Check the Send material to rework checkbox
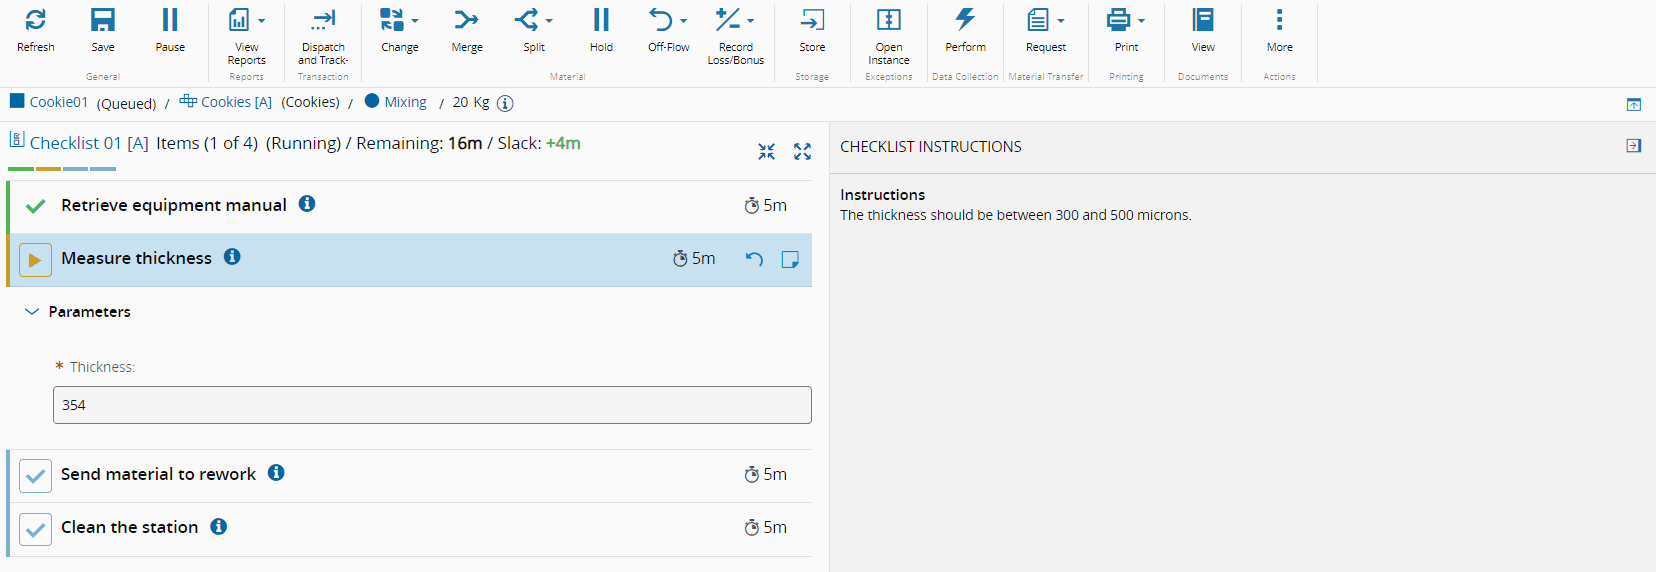The height and width of the screenshot is (572, 1656). [35, 476]
